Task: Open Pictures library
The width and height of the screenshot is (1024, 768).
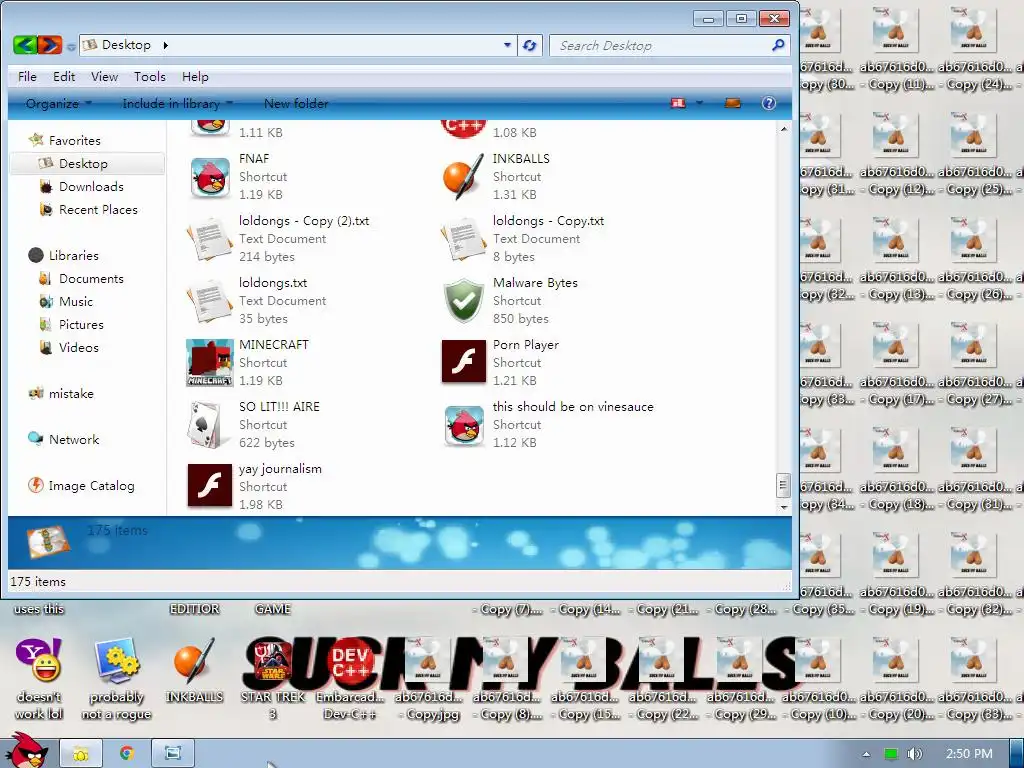Action: coord(71,325)
